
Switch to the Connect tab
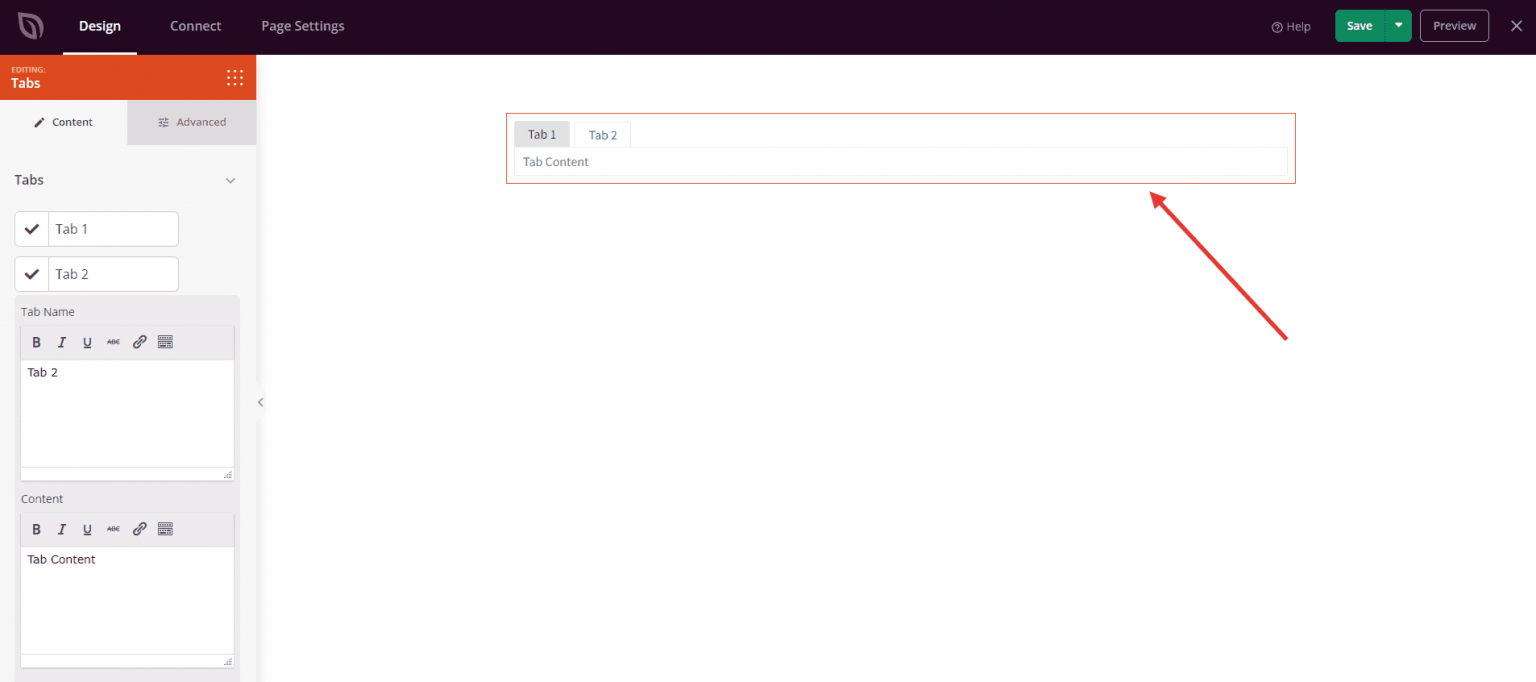[x=195, y=26]
